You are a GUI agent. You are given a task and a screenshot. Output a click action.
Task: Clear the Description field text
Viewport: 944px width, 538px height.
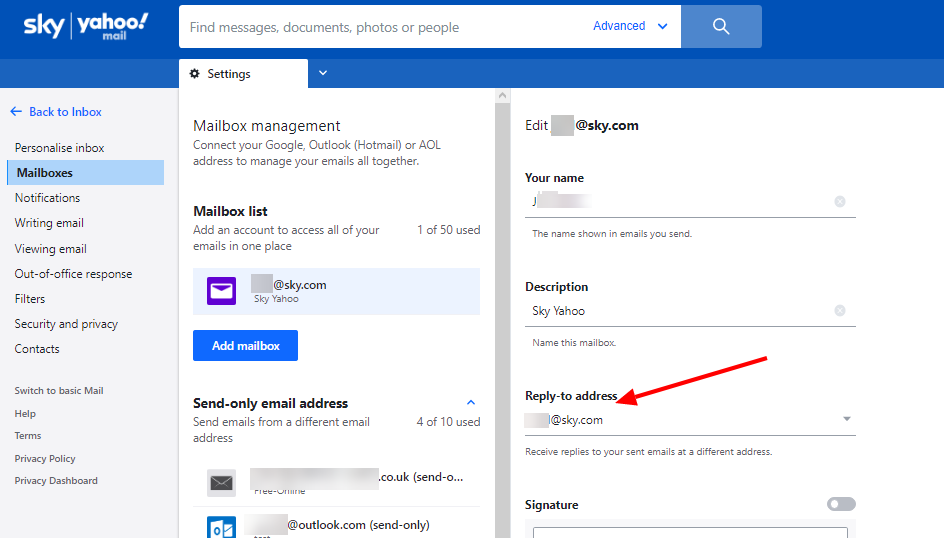coord(839,310)
